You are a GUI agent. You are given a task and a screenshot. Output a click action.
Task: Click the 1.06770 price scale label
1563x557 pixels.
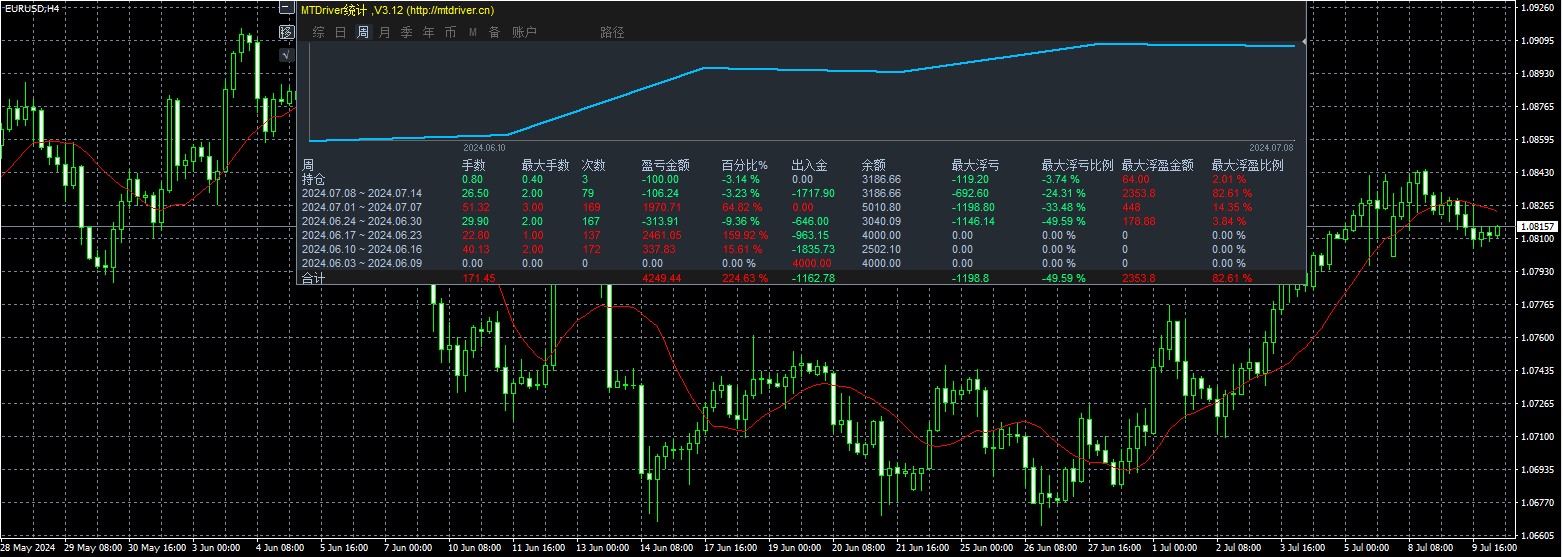coord(1538,503)
